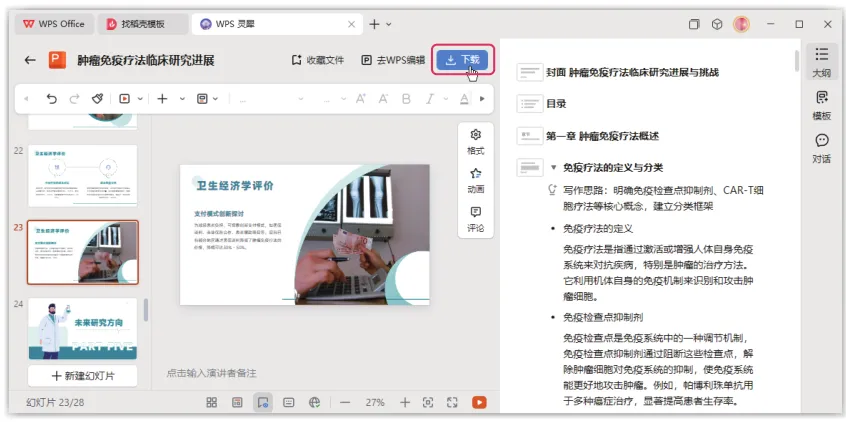Click the 免疫疗法的定义 bullet heading

point(597,228)
